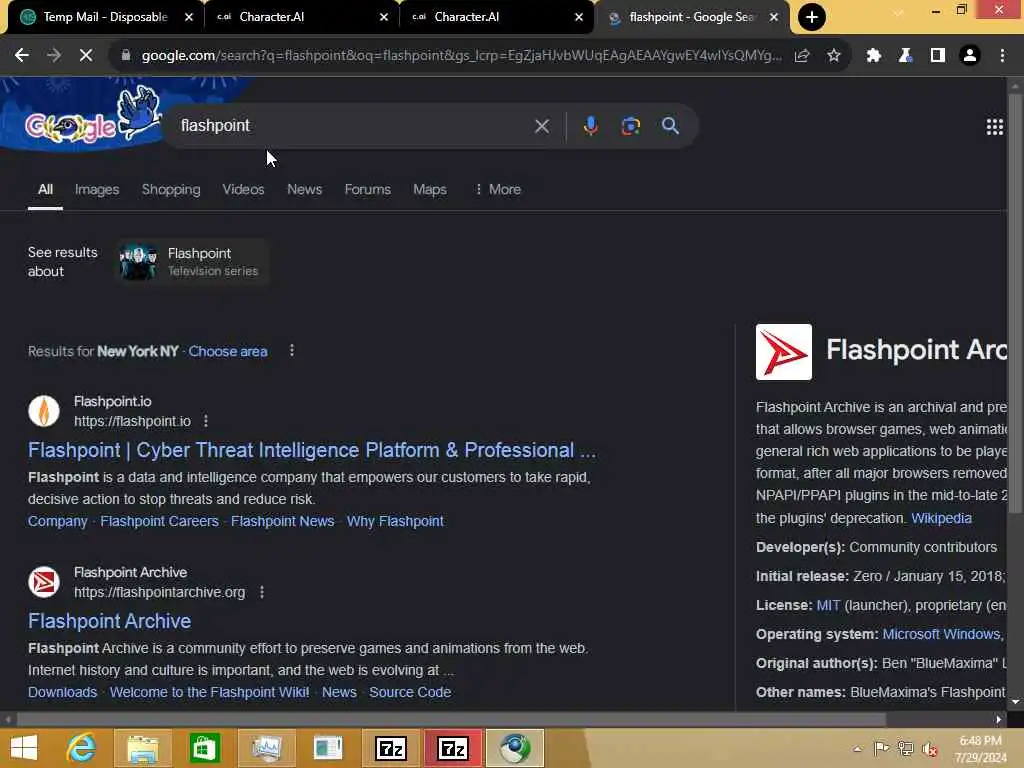Open the Microsoft Windows link

[941, 634]
